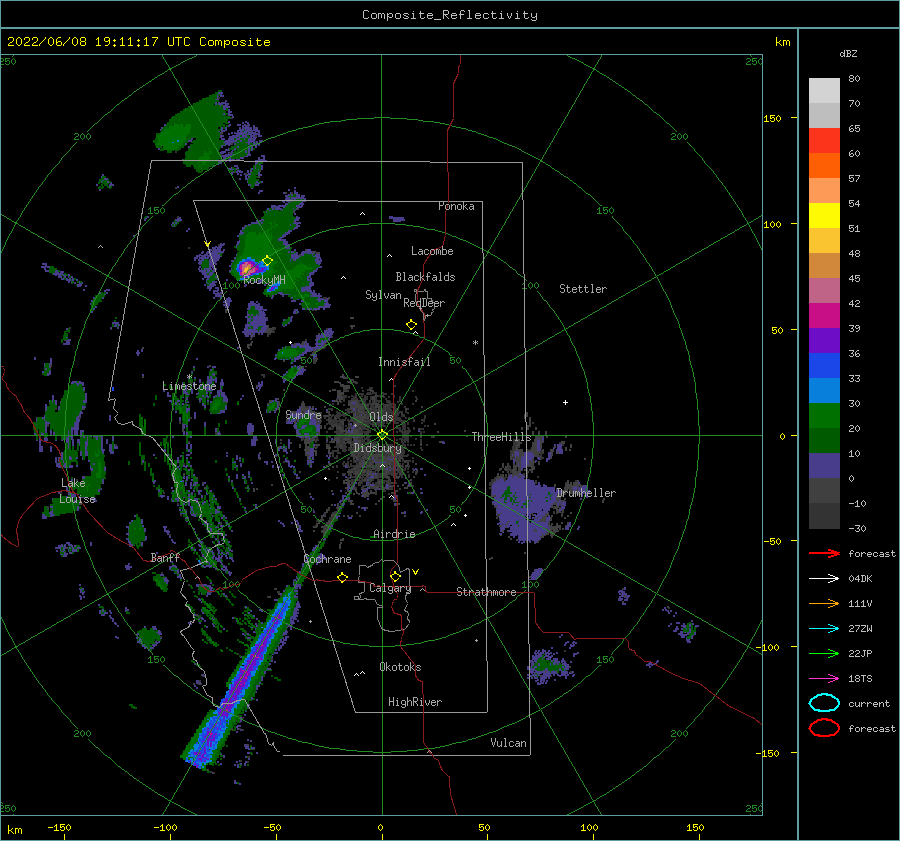The image size is (900, 841).
Task: Click the yellow diamond marker inside Calgary
Action: click(x=395, y=576)
